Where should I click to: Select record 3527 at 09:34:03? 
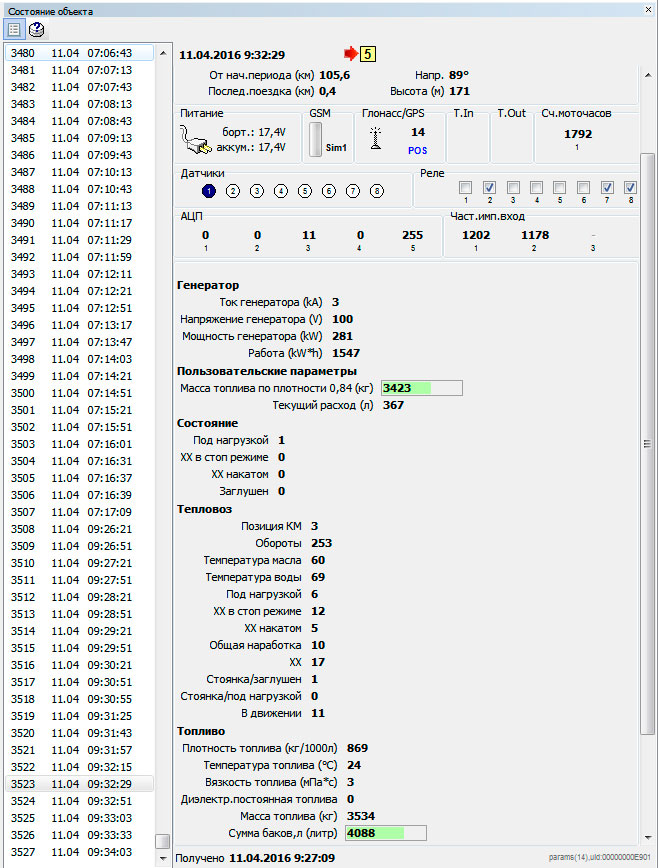(80, 852)
